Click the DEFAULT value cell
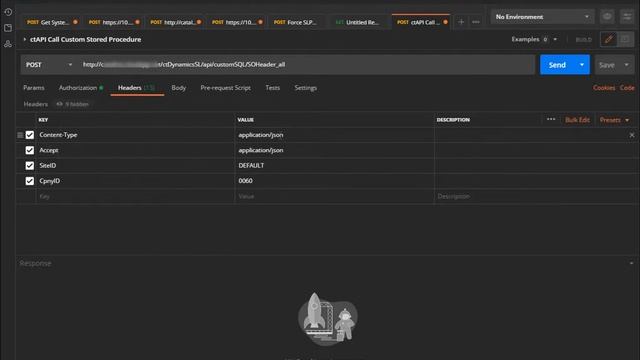The image size is (640, 360). (x=335, y=166)
